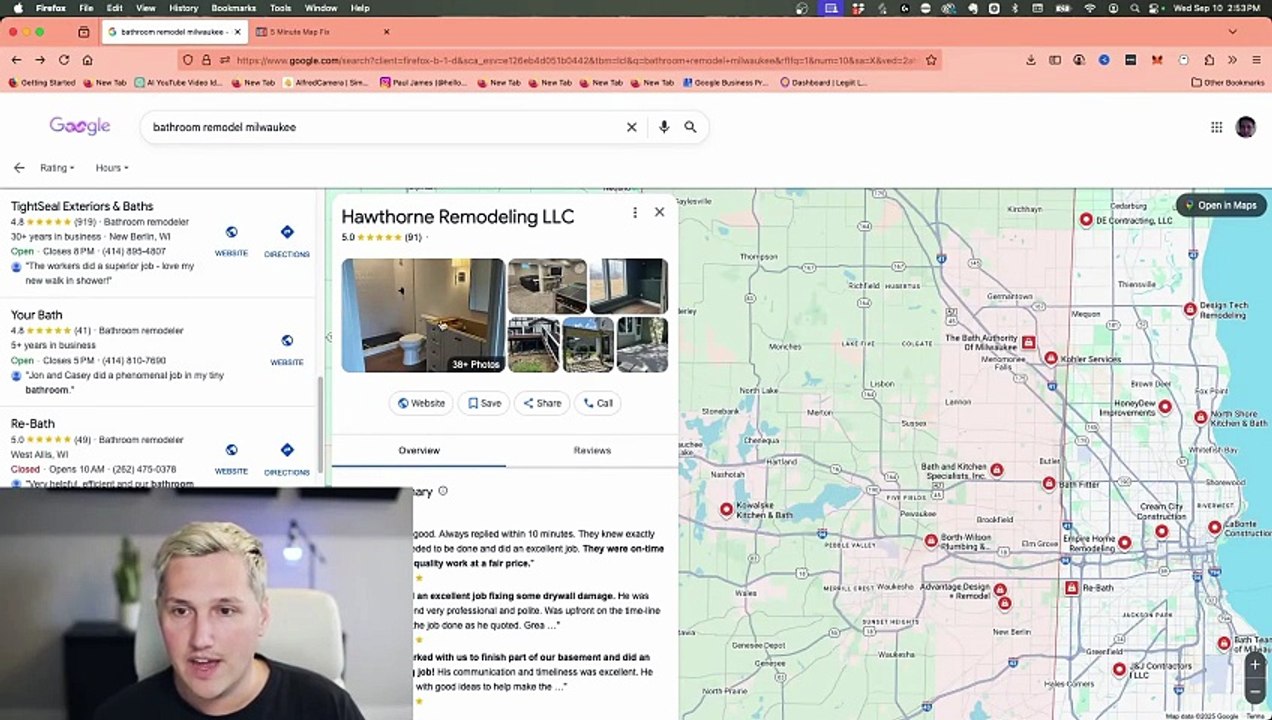
Task: Save Hawthorne Remodeling LLC
Action: [484, 403]
